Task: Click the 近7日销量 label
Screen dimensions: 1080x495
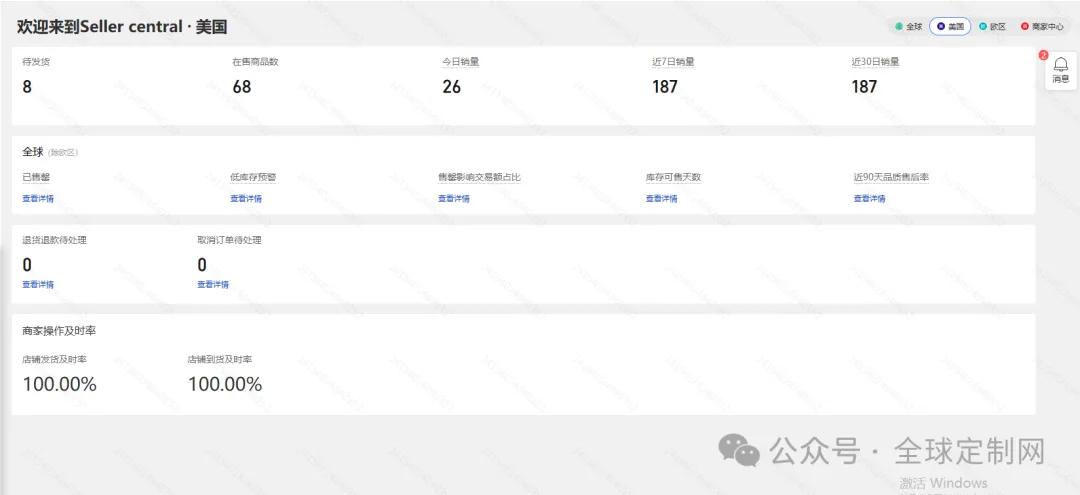Action: (673, 62)
